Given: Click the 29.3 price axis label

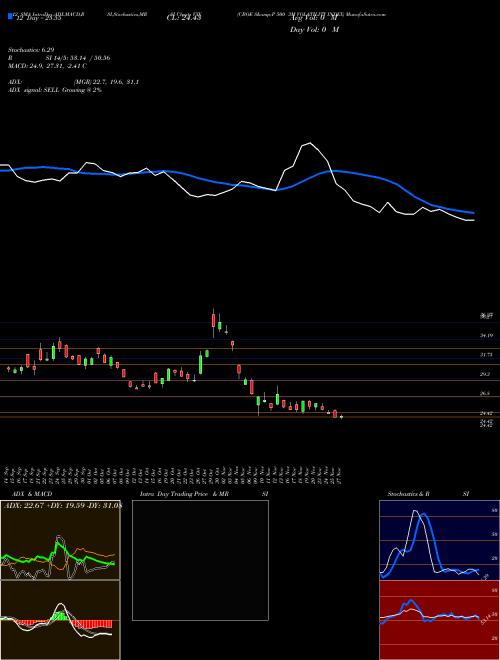Looking at the screenshot, I should pos(484,374).
